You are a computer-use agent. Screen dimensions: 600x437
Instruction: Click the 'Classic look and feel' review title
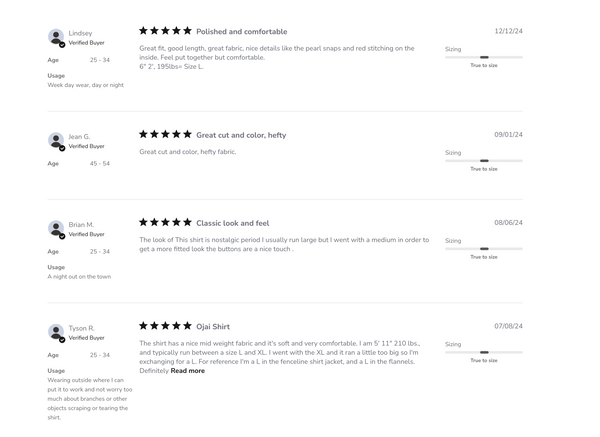[232, 223]
